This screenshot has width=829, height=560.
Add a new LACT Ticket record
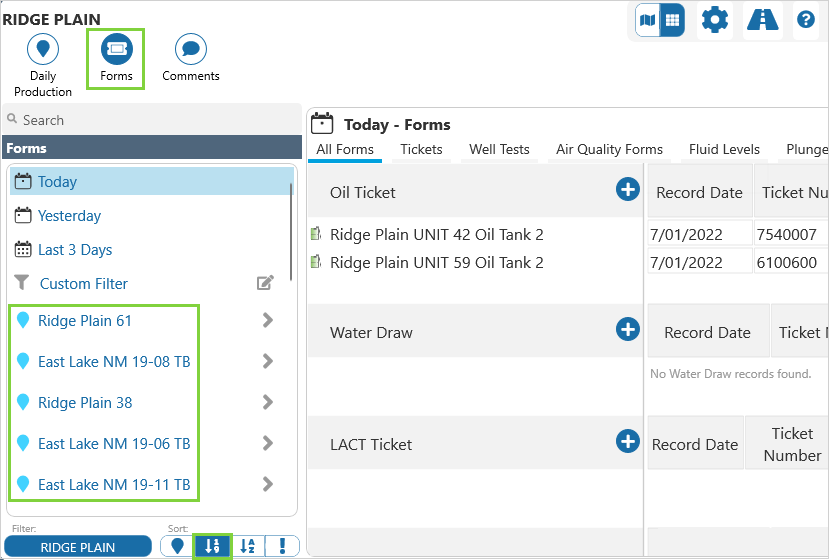(x=627, y=441)
